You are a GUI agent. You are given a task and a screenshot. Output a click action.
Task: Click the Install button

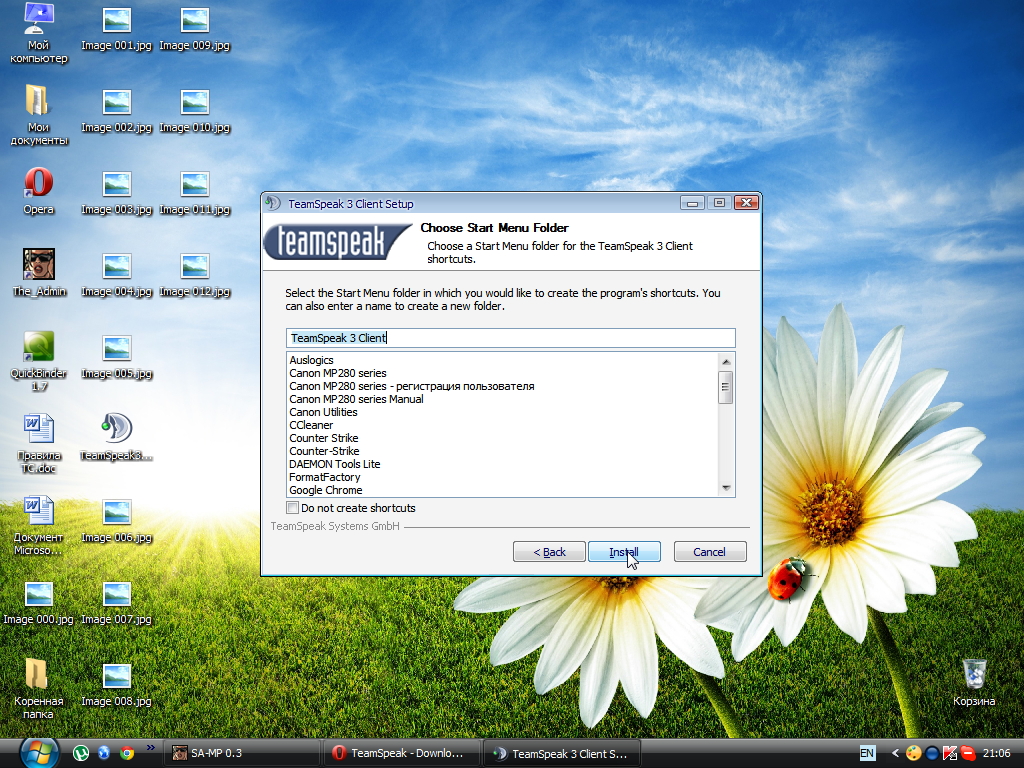624,552
